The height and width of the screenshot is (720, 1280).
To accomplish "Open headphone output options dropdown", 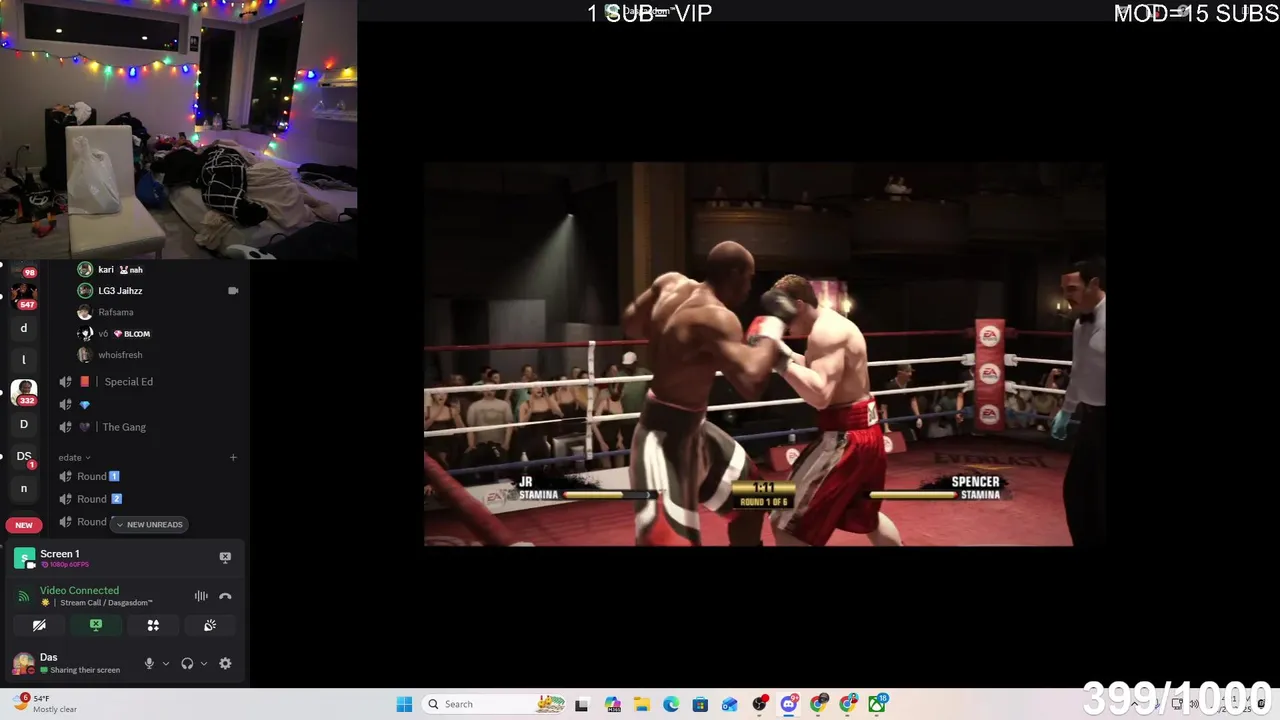I will 204,663.
